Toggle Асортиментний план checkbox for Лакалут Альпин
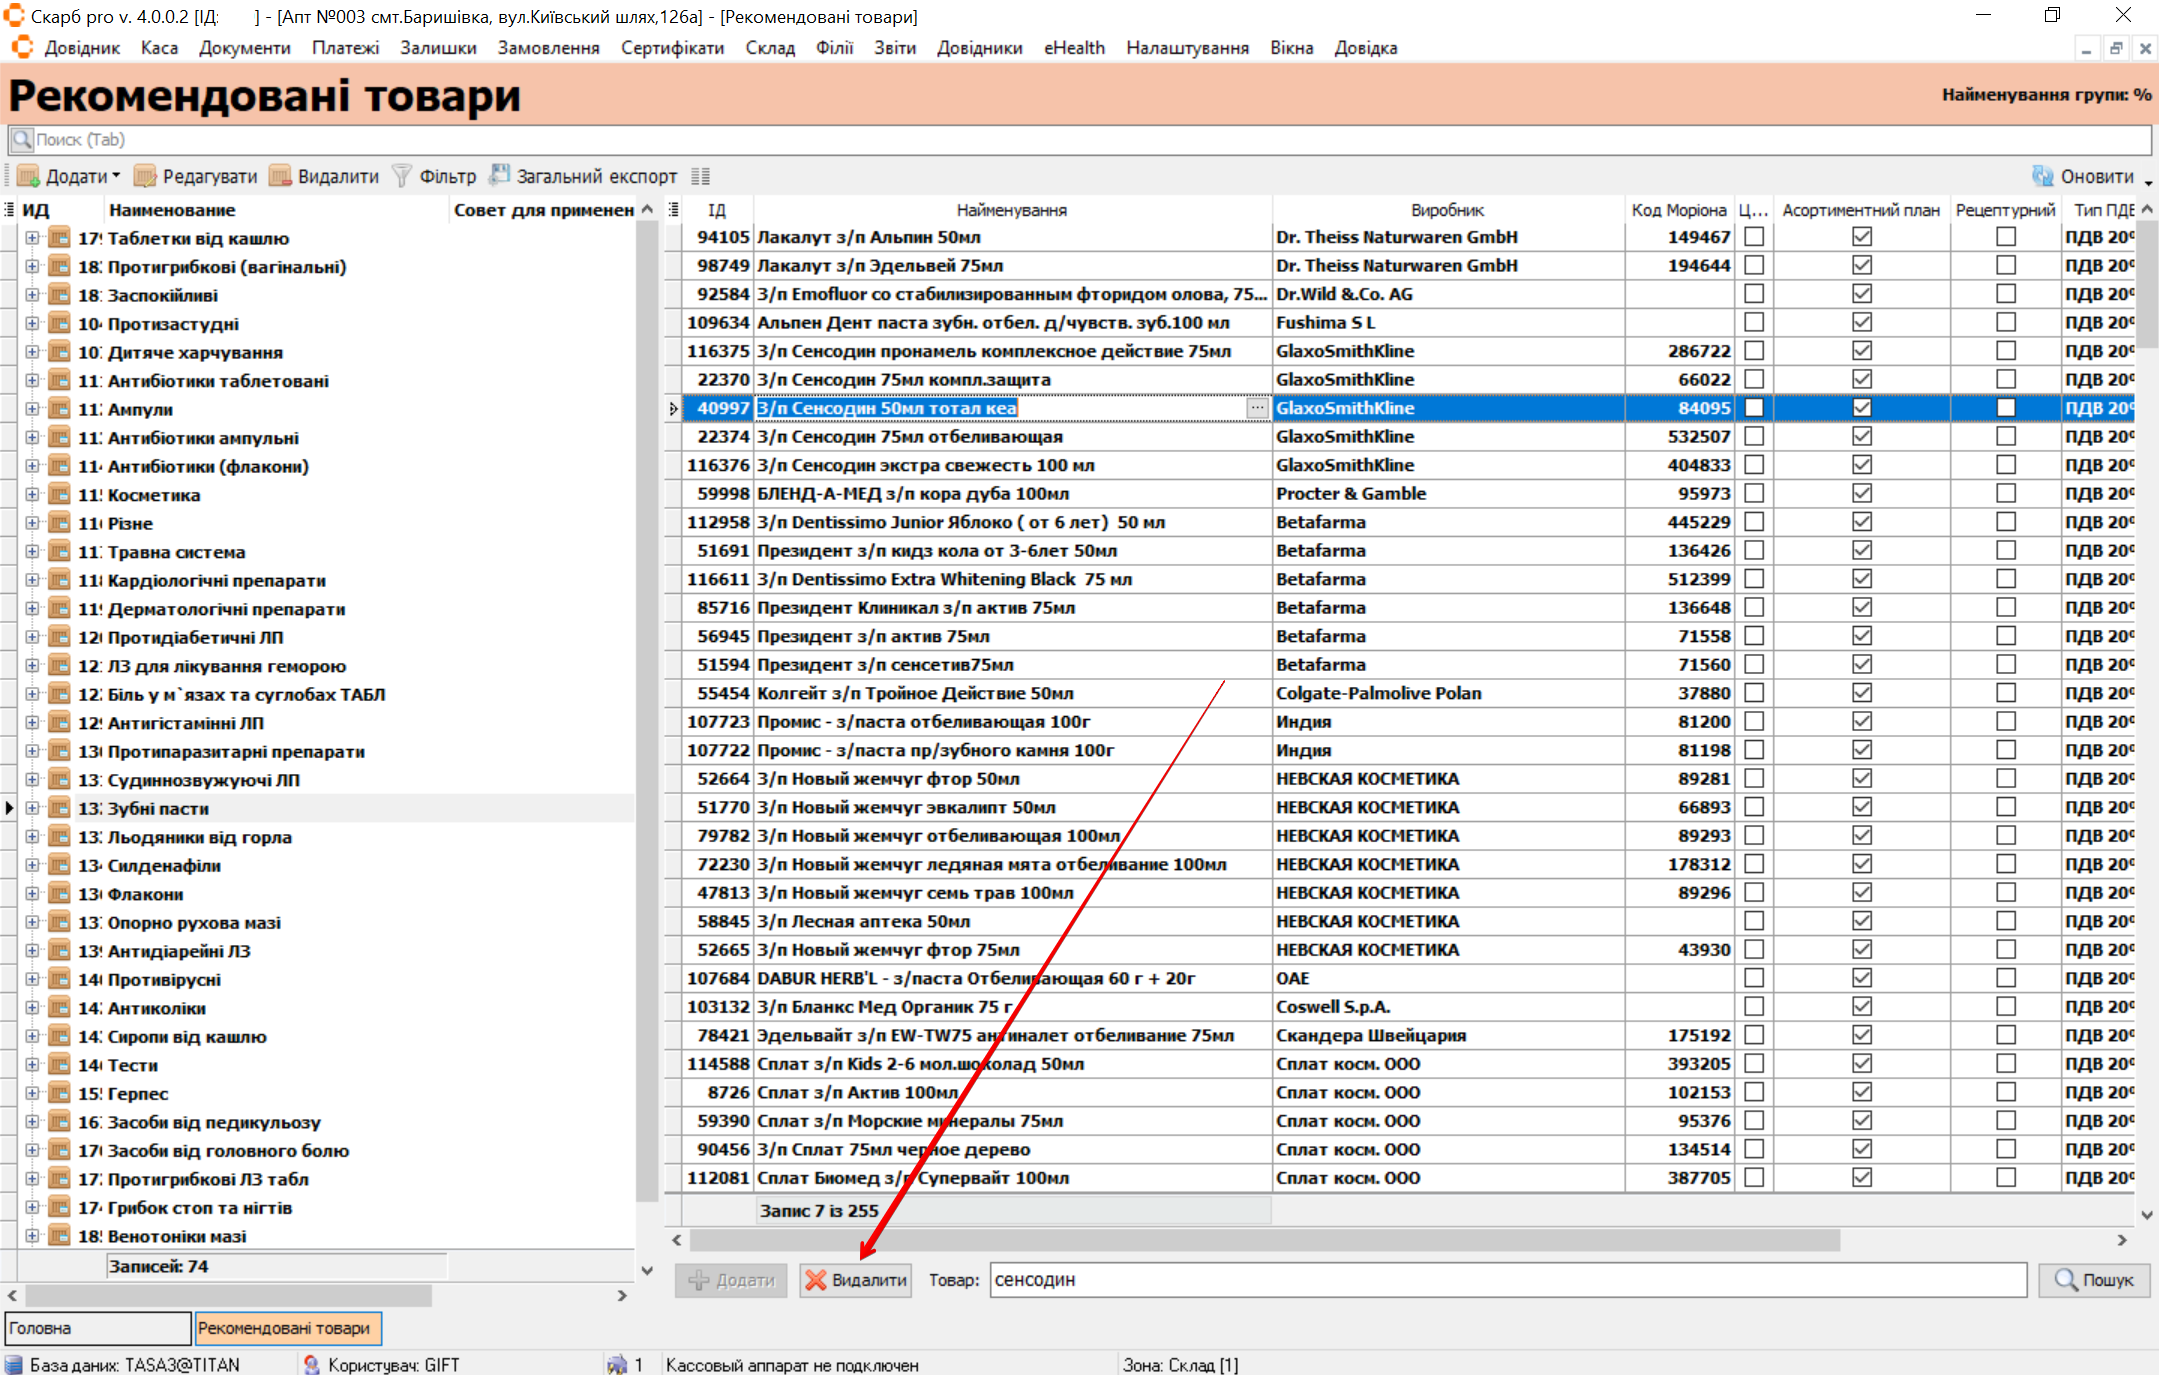 [x=1861, y=237]
